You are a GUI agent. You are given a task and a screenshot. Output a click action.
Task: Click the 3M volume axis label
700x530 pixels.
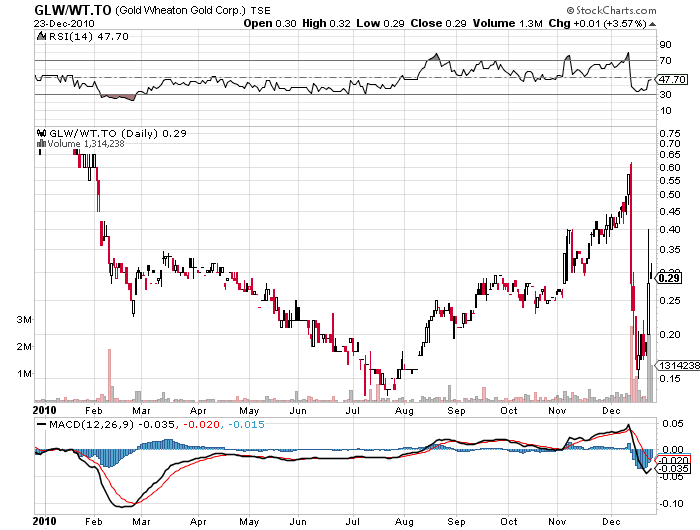click(24, 319)
